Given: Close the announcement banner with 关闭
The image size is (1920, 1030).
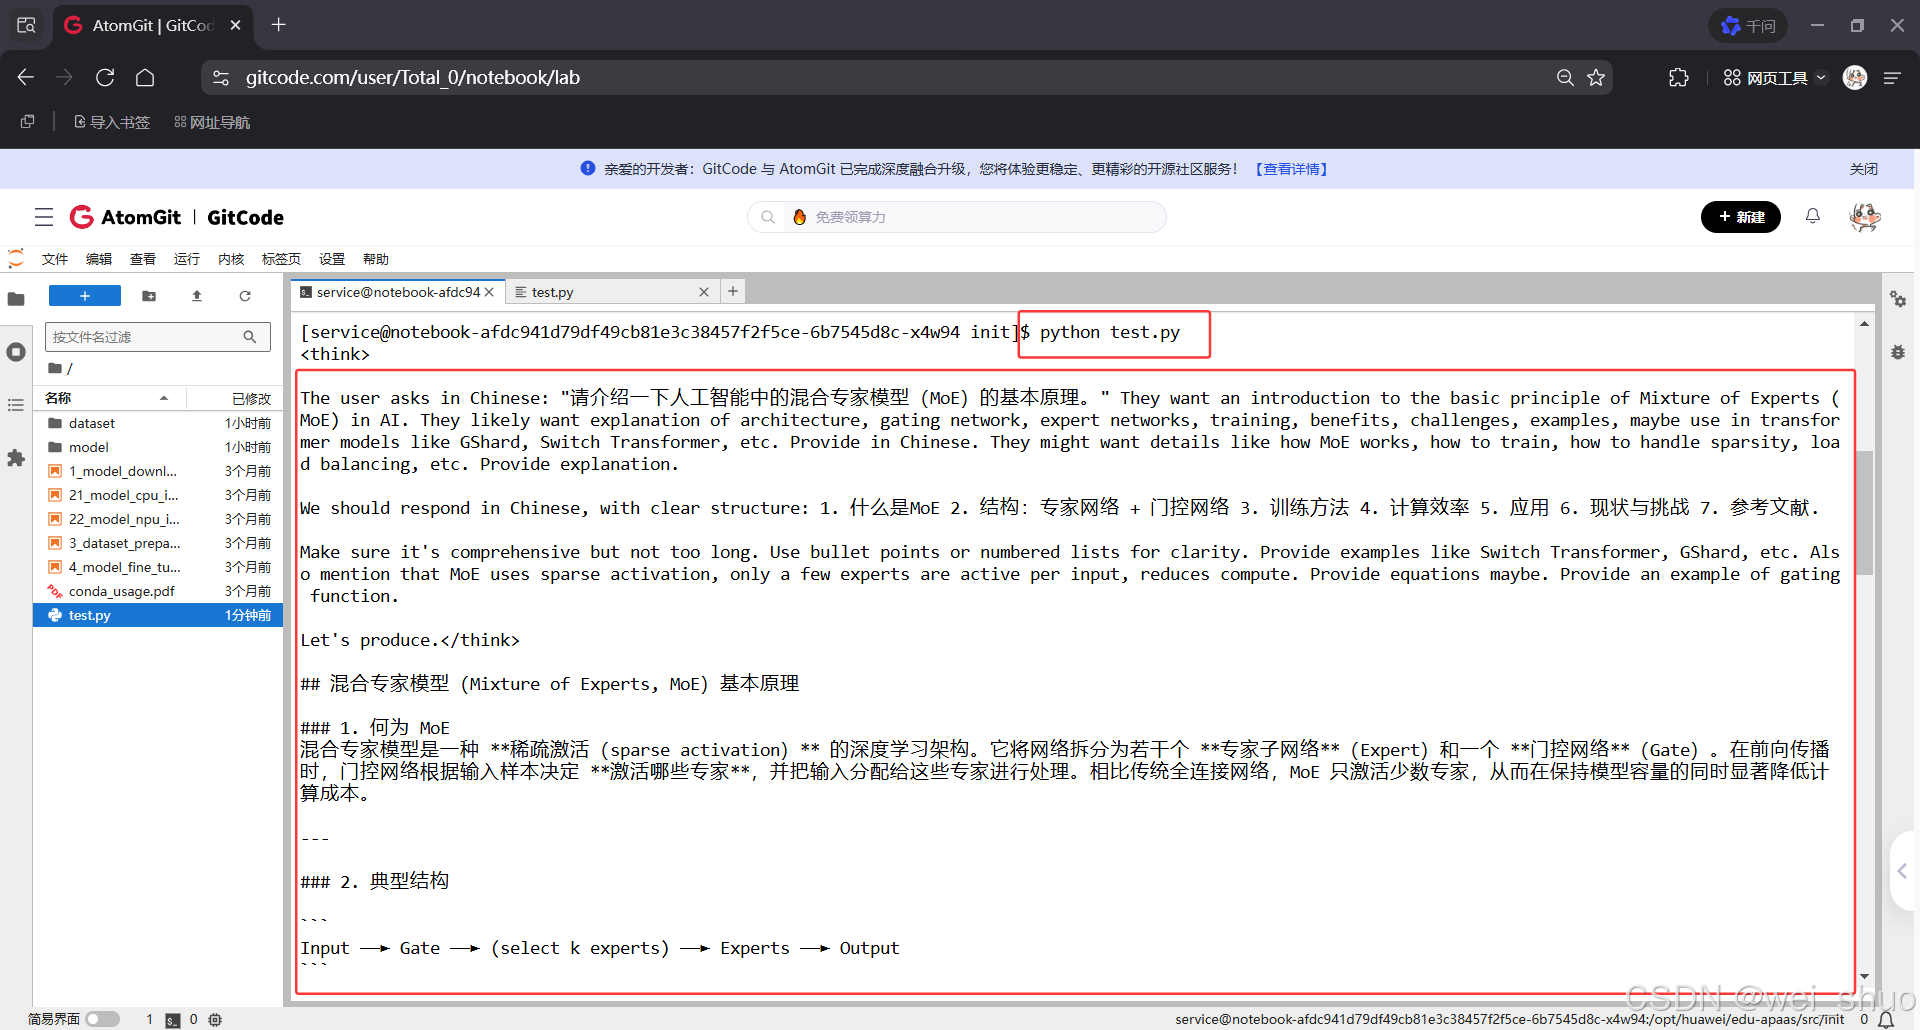Looking at the screenshot, I should coord(1863,169).
